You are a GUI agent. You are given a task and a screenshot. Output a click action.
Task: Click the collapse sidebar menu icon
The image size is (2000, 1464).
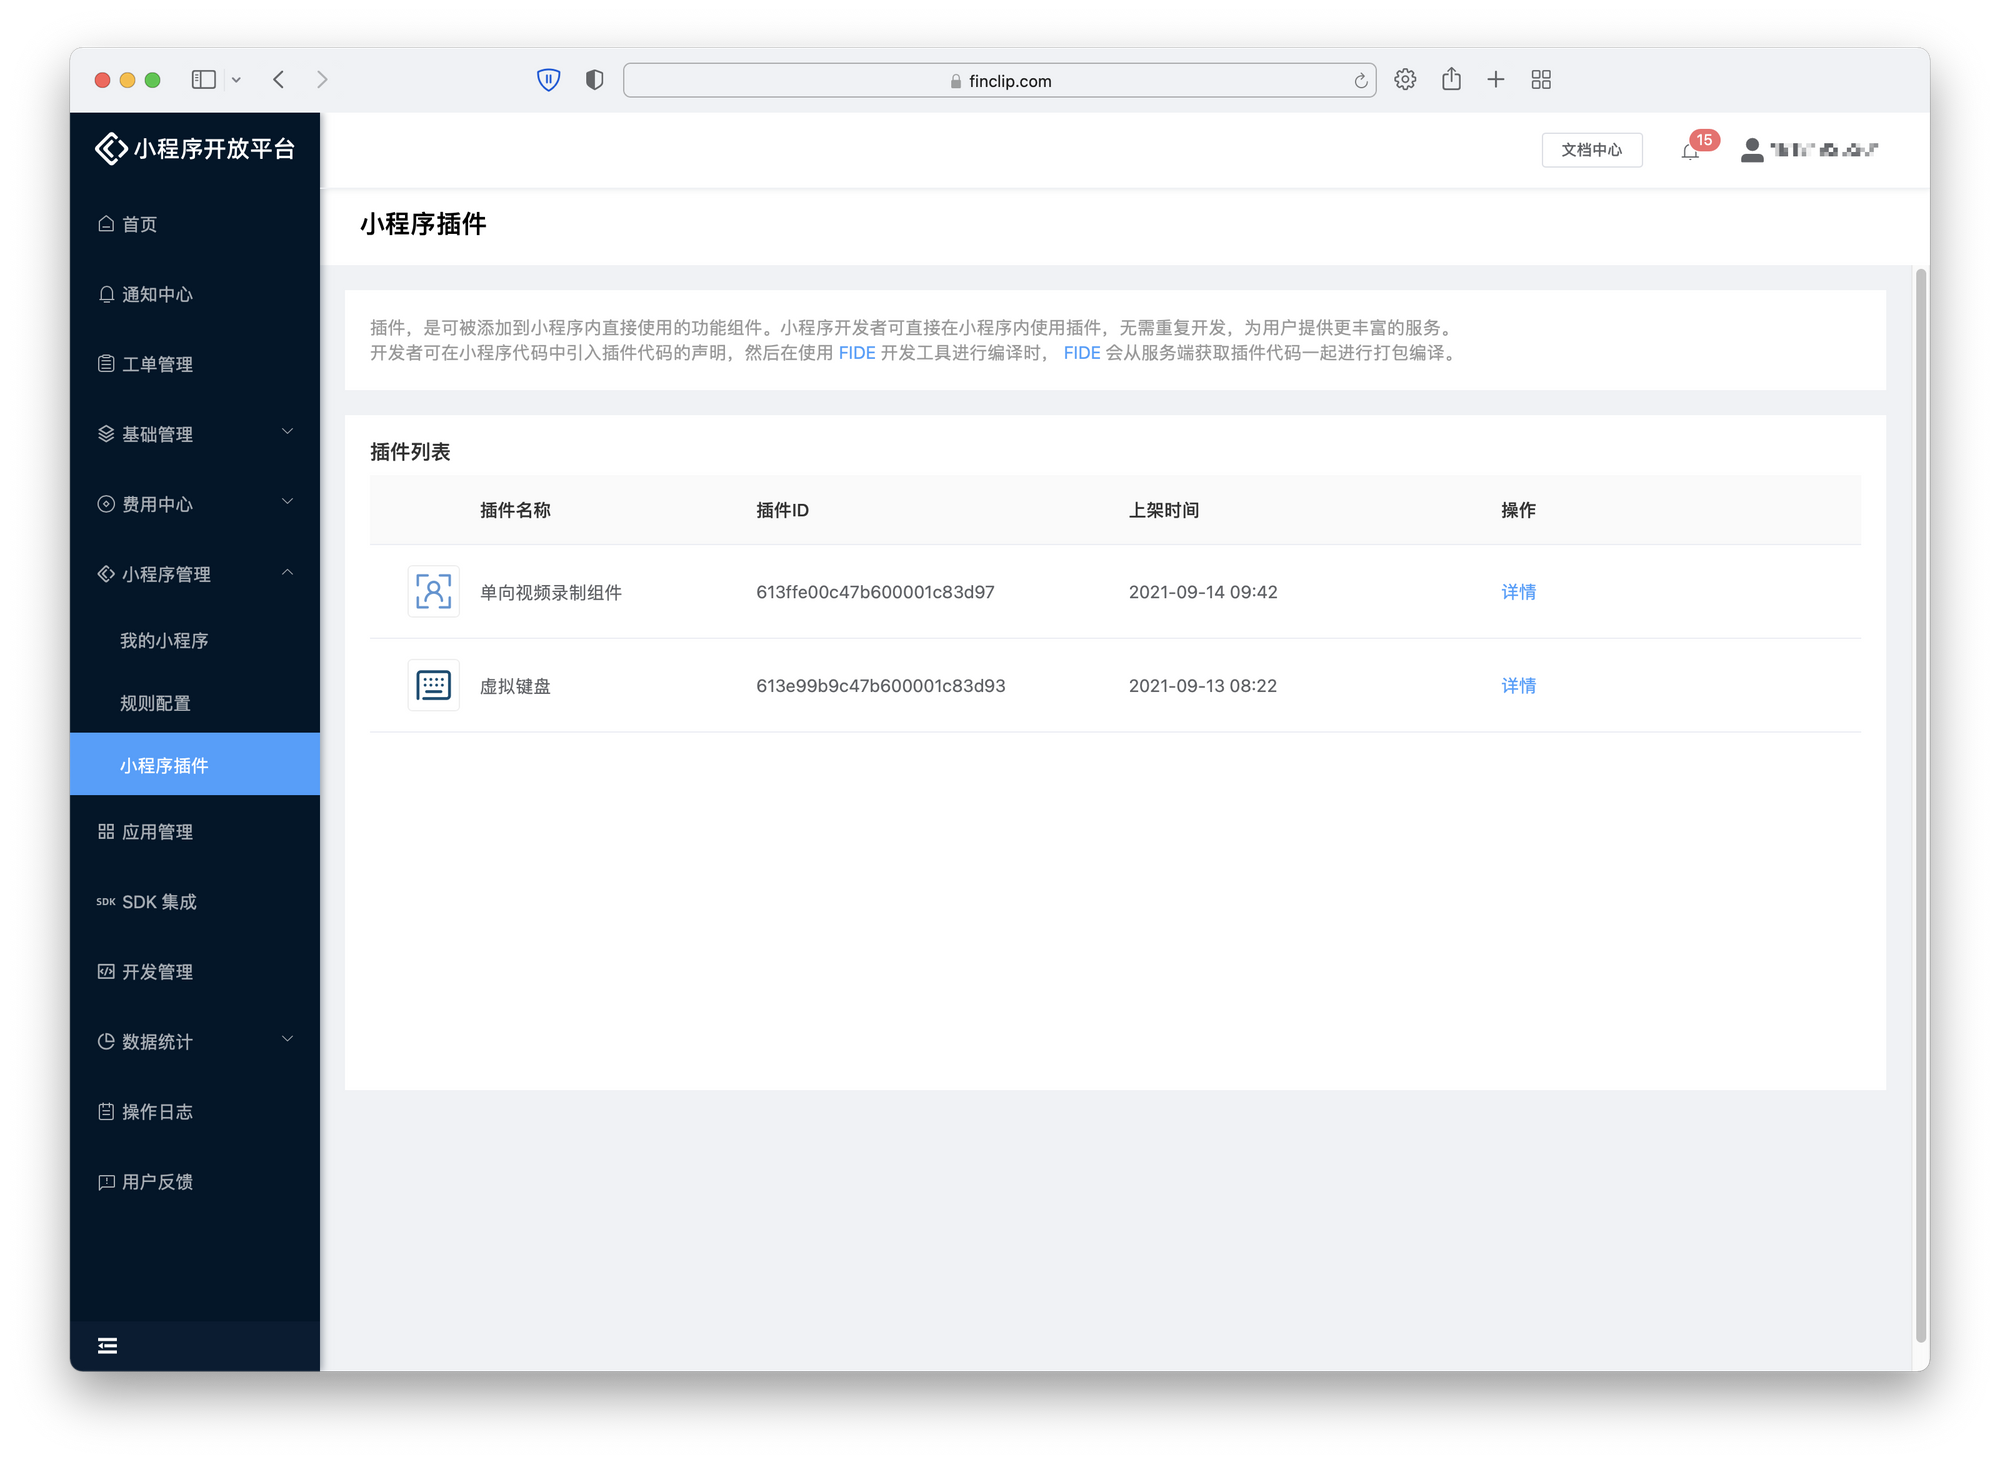coord(108,1346)
